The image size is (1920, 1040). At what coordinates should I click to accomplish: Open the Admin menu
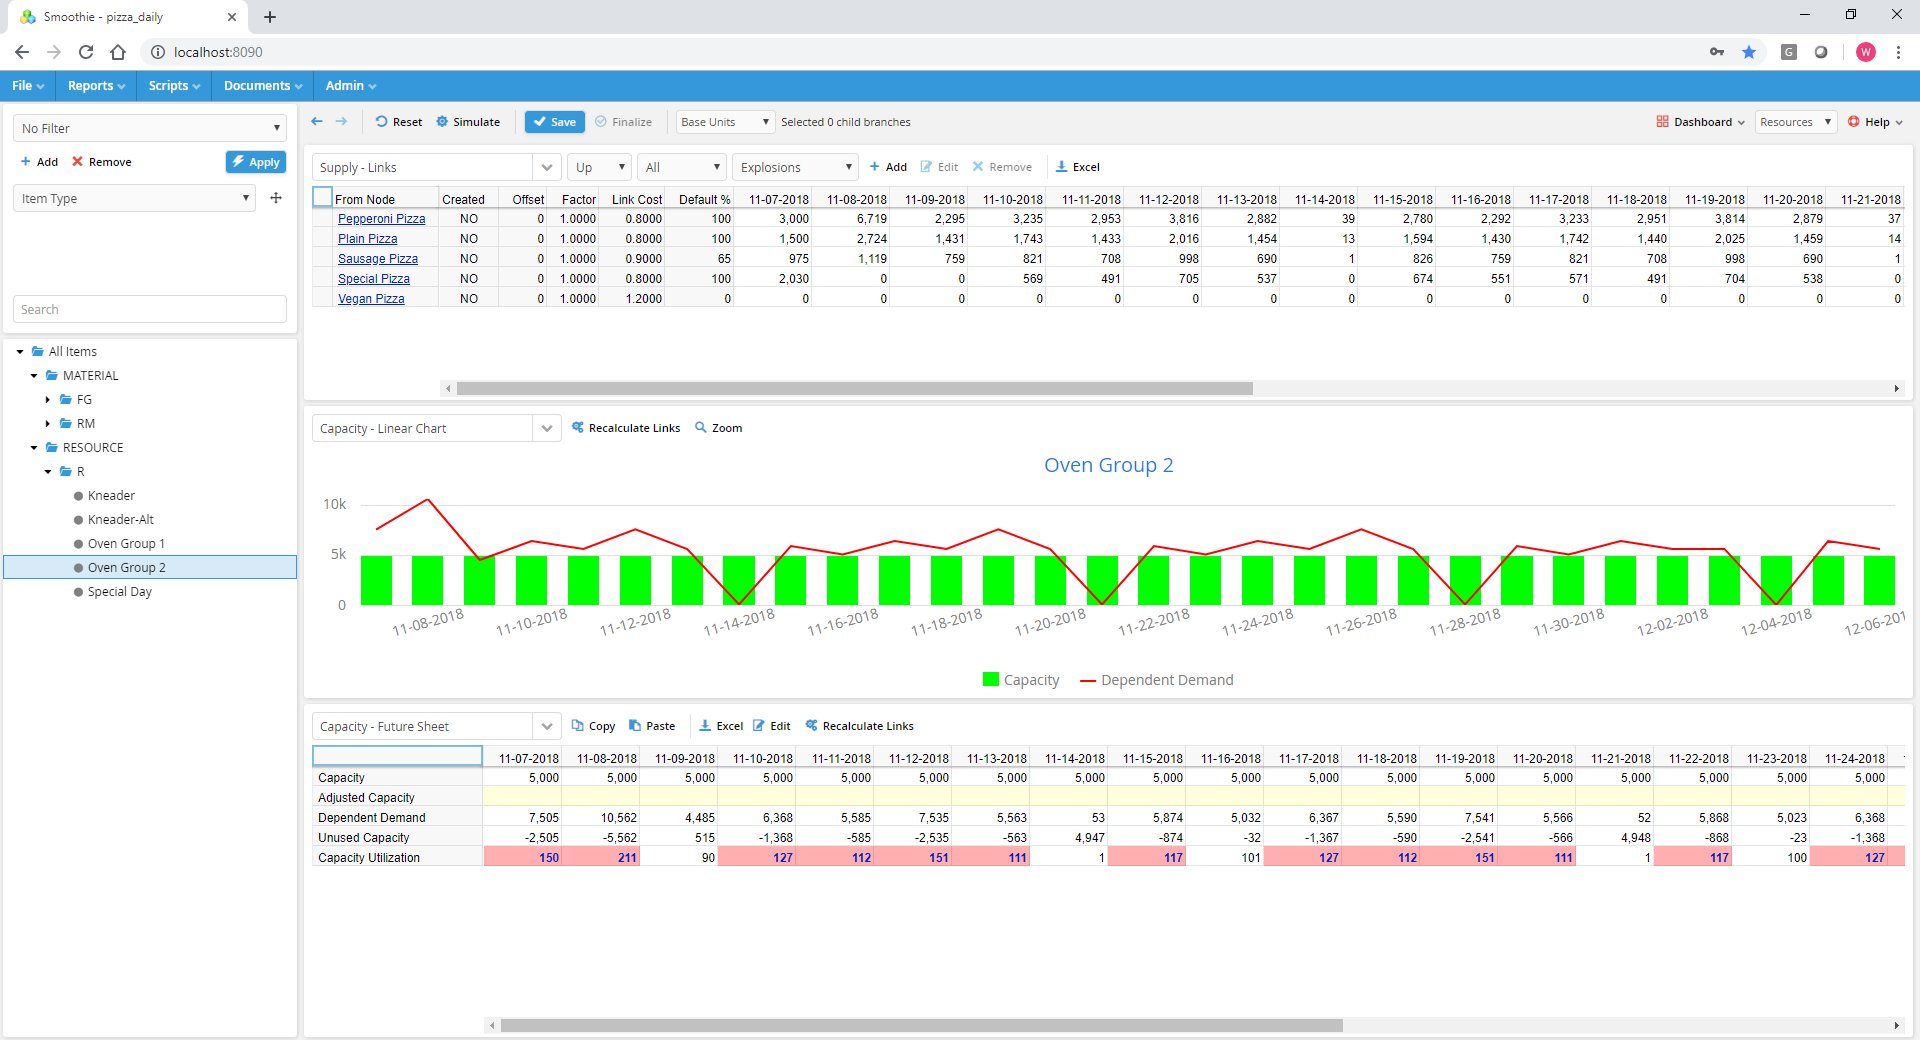tap(350, 86)
